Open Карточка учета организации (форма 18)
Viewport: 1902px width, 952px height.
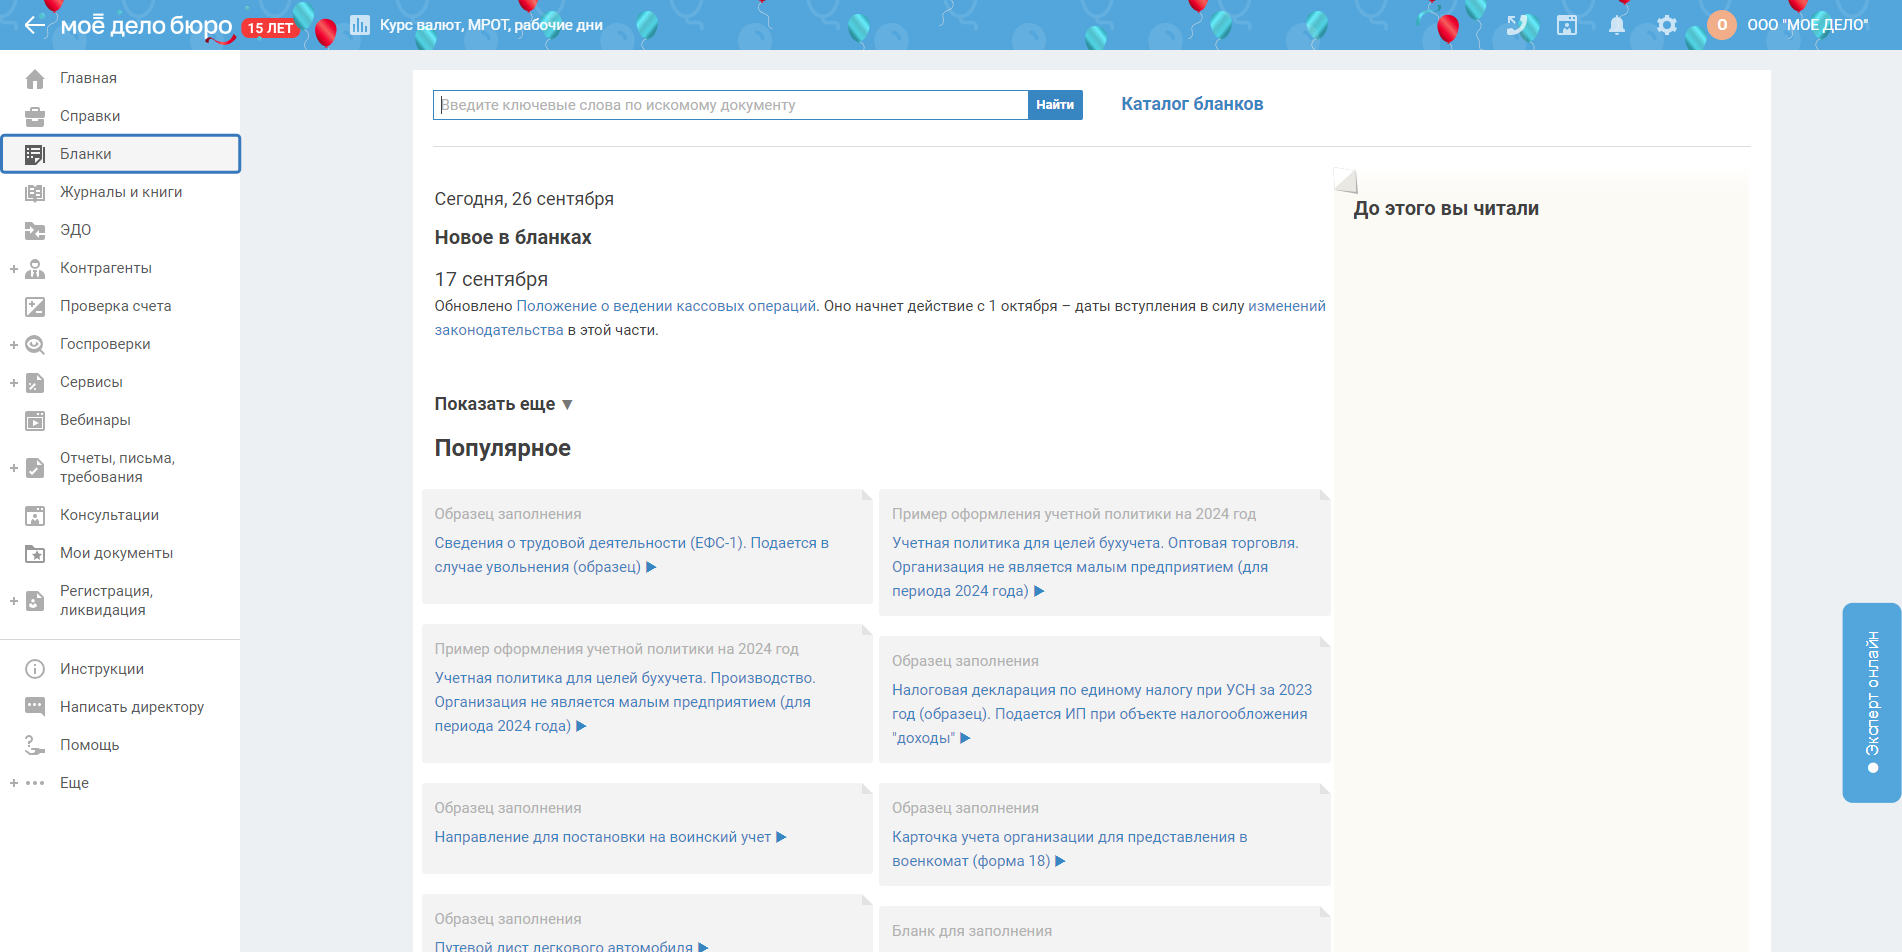1070,849
